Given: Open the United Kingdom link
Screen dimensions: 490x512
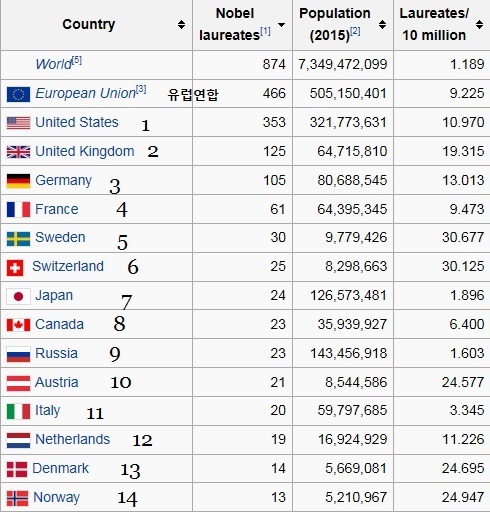Looking at the screenshot, I should click(x=85, y=151).
